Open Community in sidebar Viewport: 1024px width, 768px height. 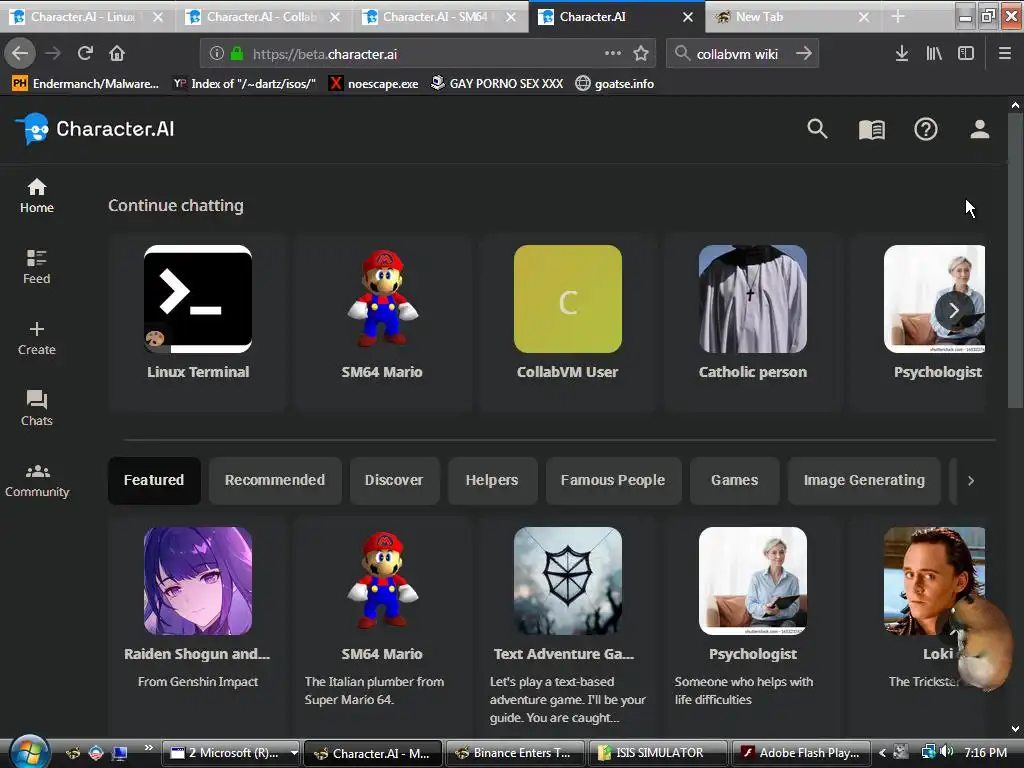coord(37,479)
